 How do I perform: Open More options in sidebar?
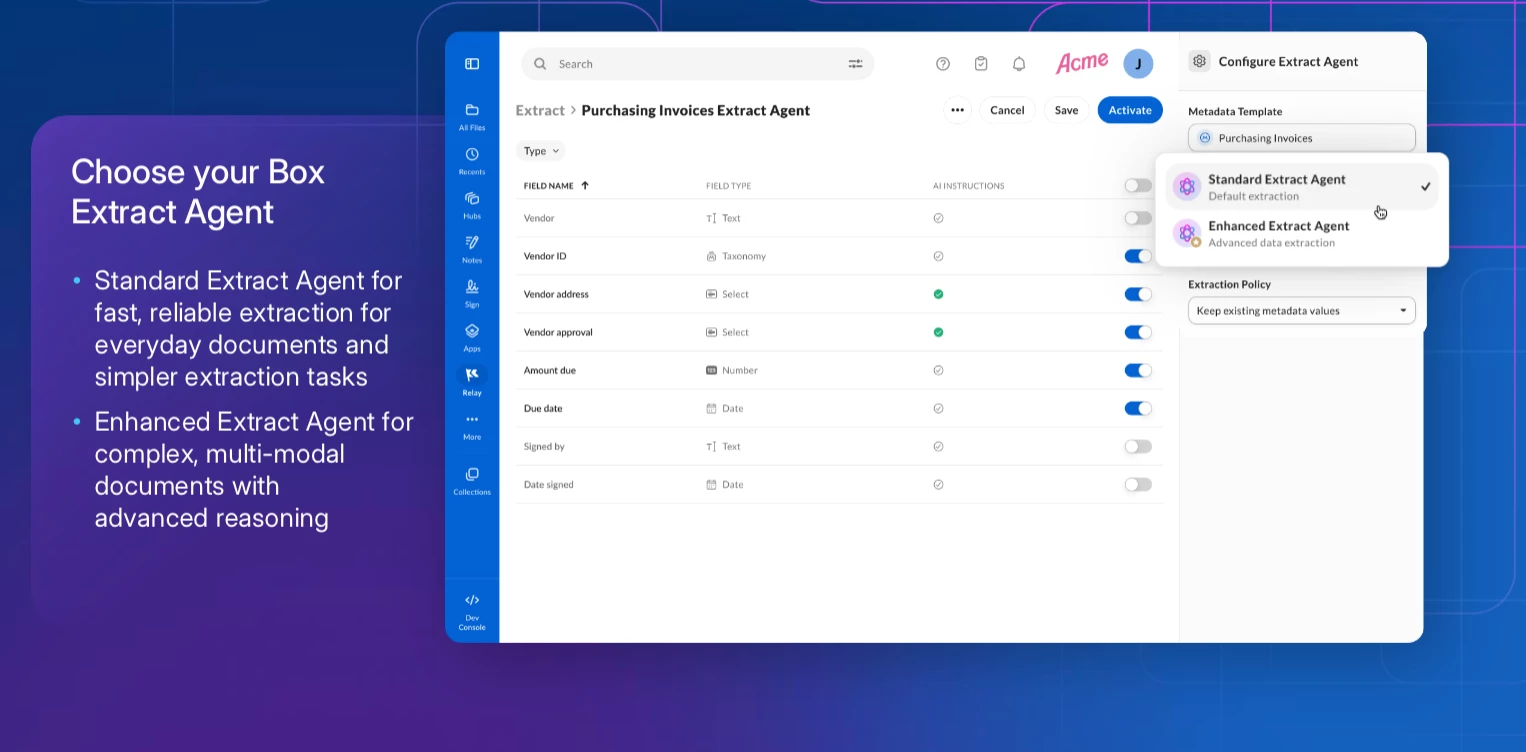tap(472, 426)
